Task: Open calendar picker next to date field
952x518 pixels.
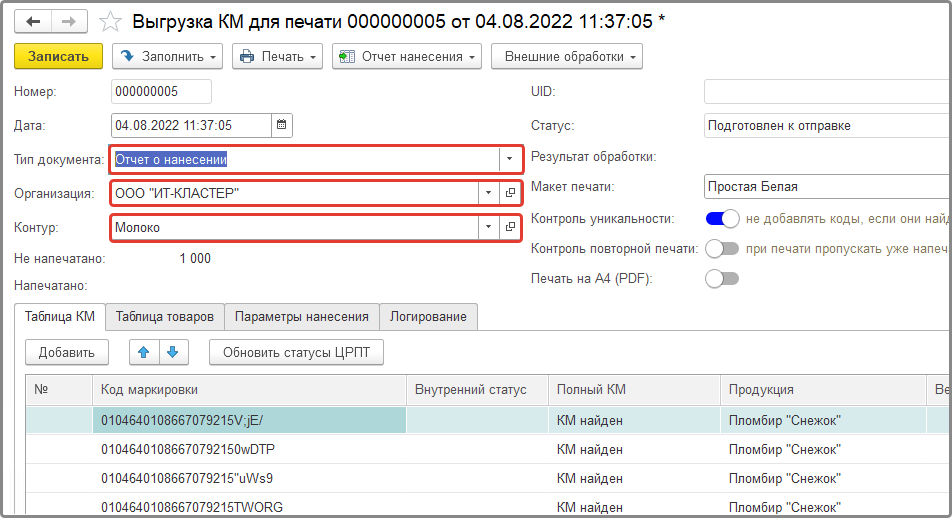Action: pos(282,125)
